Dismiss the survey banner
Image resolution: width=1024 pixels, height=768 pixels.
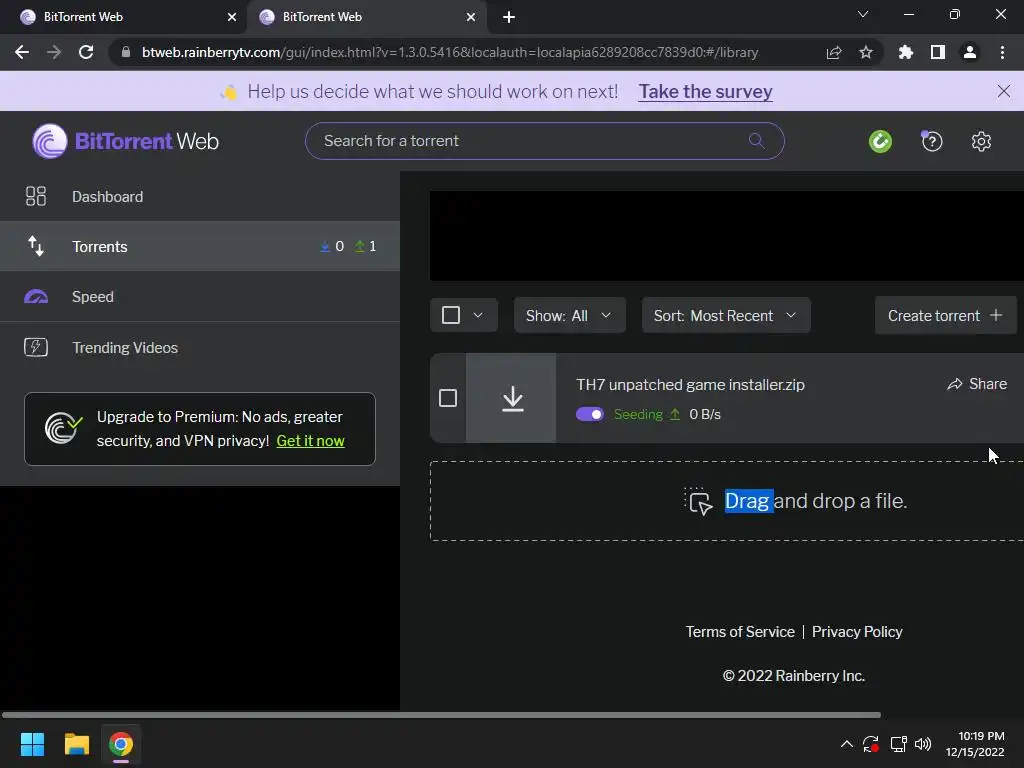tap(1004, 91)
